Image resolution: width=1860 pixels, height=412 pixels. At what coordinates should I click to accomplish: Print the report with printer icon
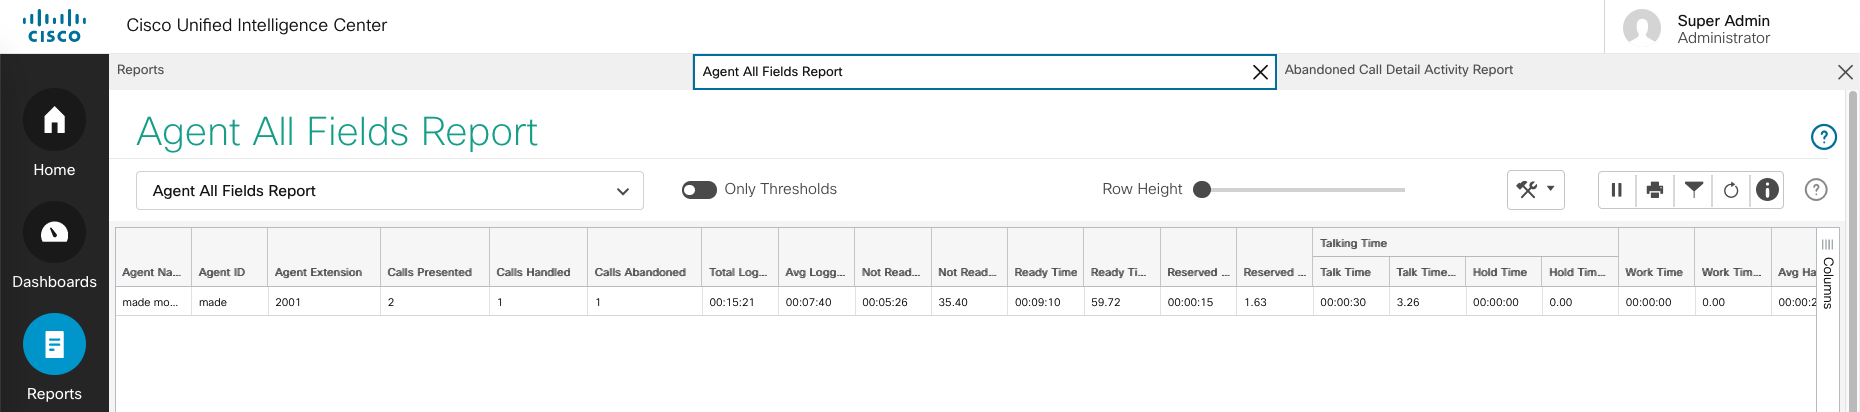tap(1655, 190)
